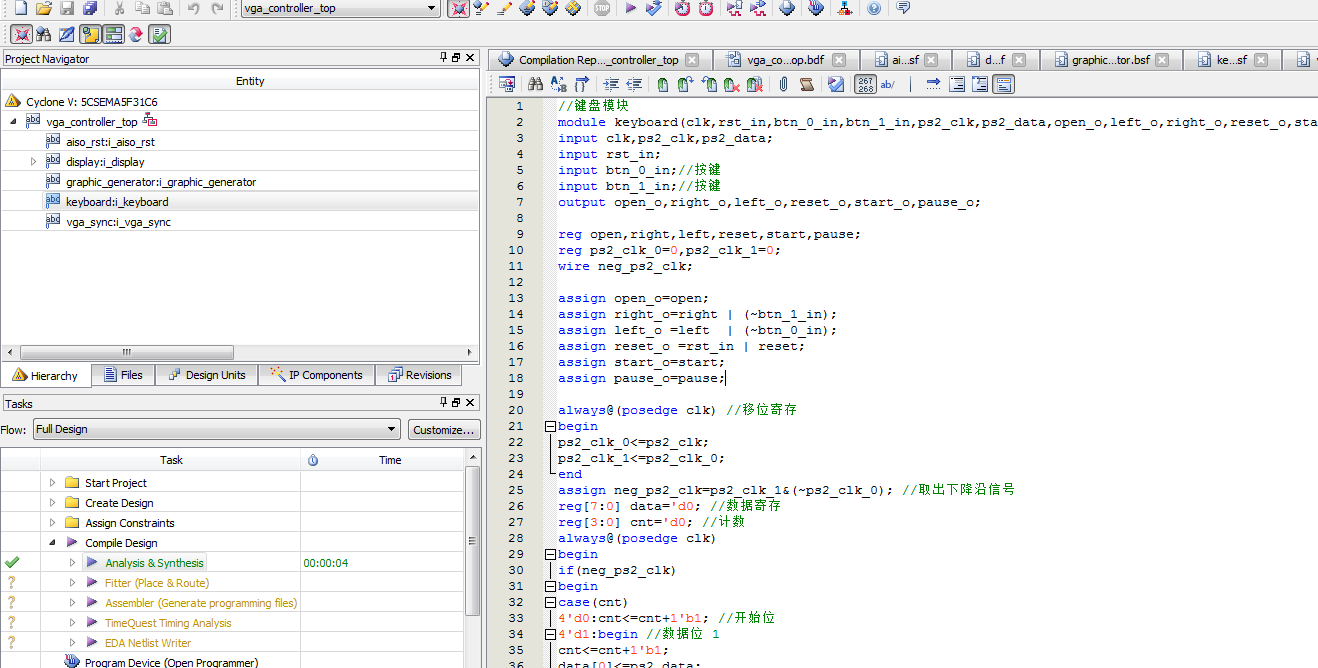The width and height of the screenshot is (1318, 668).
Task: Click the Find binoculars icon in editor toolbar
Action: click(x=536, y=84)
